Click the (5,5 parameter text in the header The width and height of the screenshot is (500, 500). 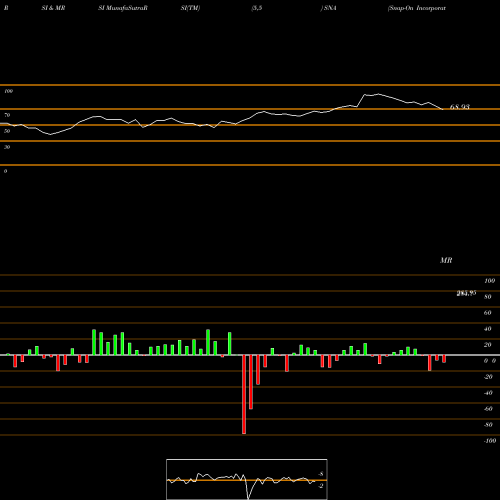[257, 8]
